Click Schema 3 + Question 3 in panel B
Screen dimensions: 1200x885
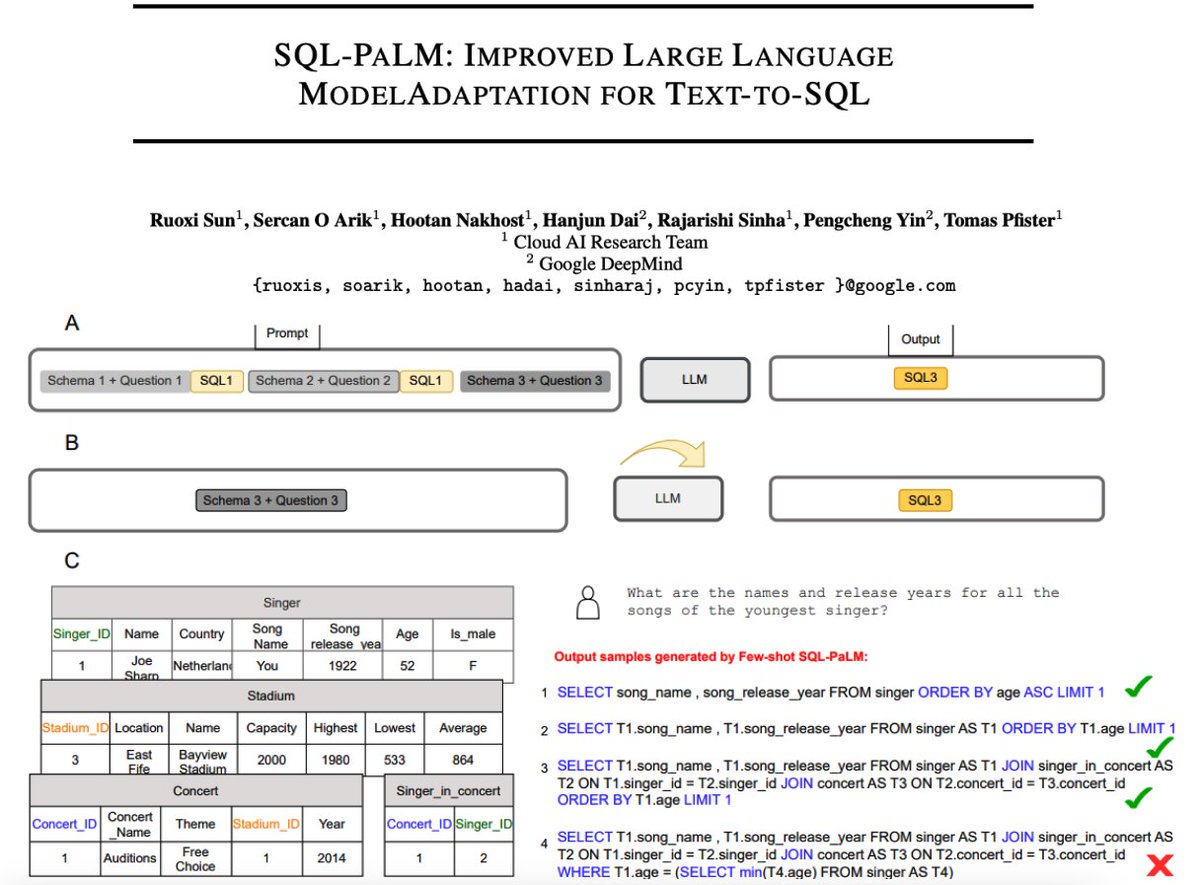pos(271,500)
